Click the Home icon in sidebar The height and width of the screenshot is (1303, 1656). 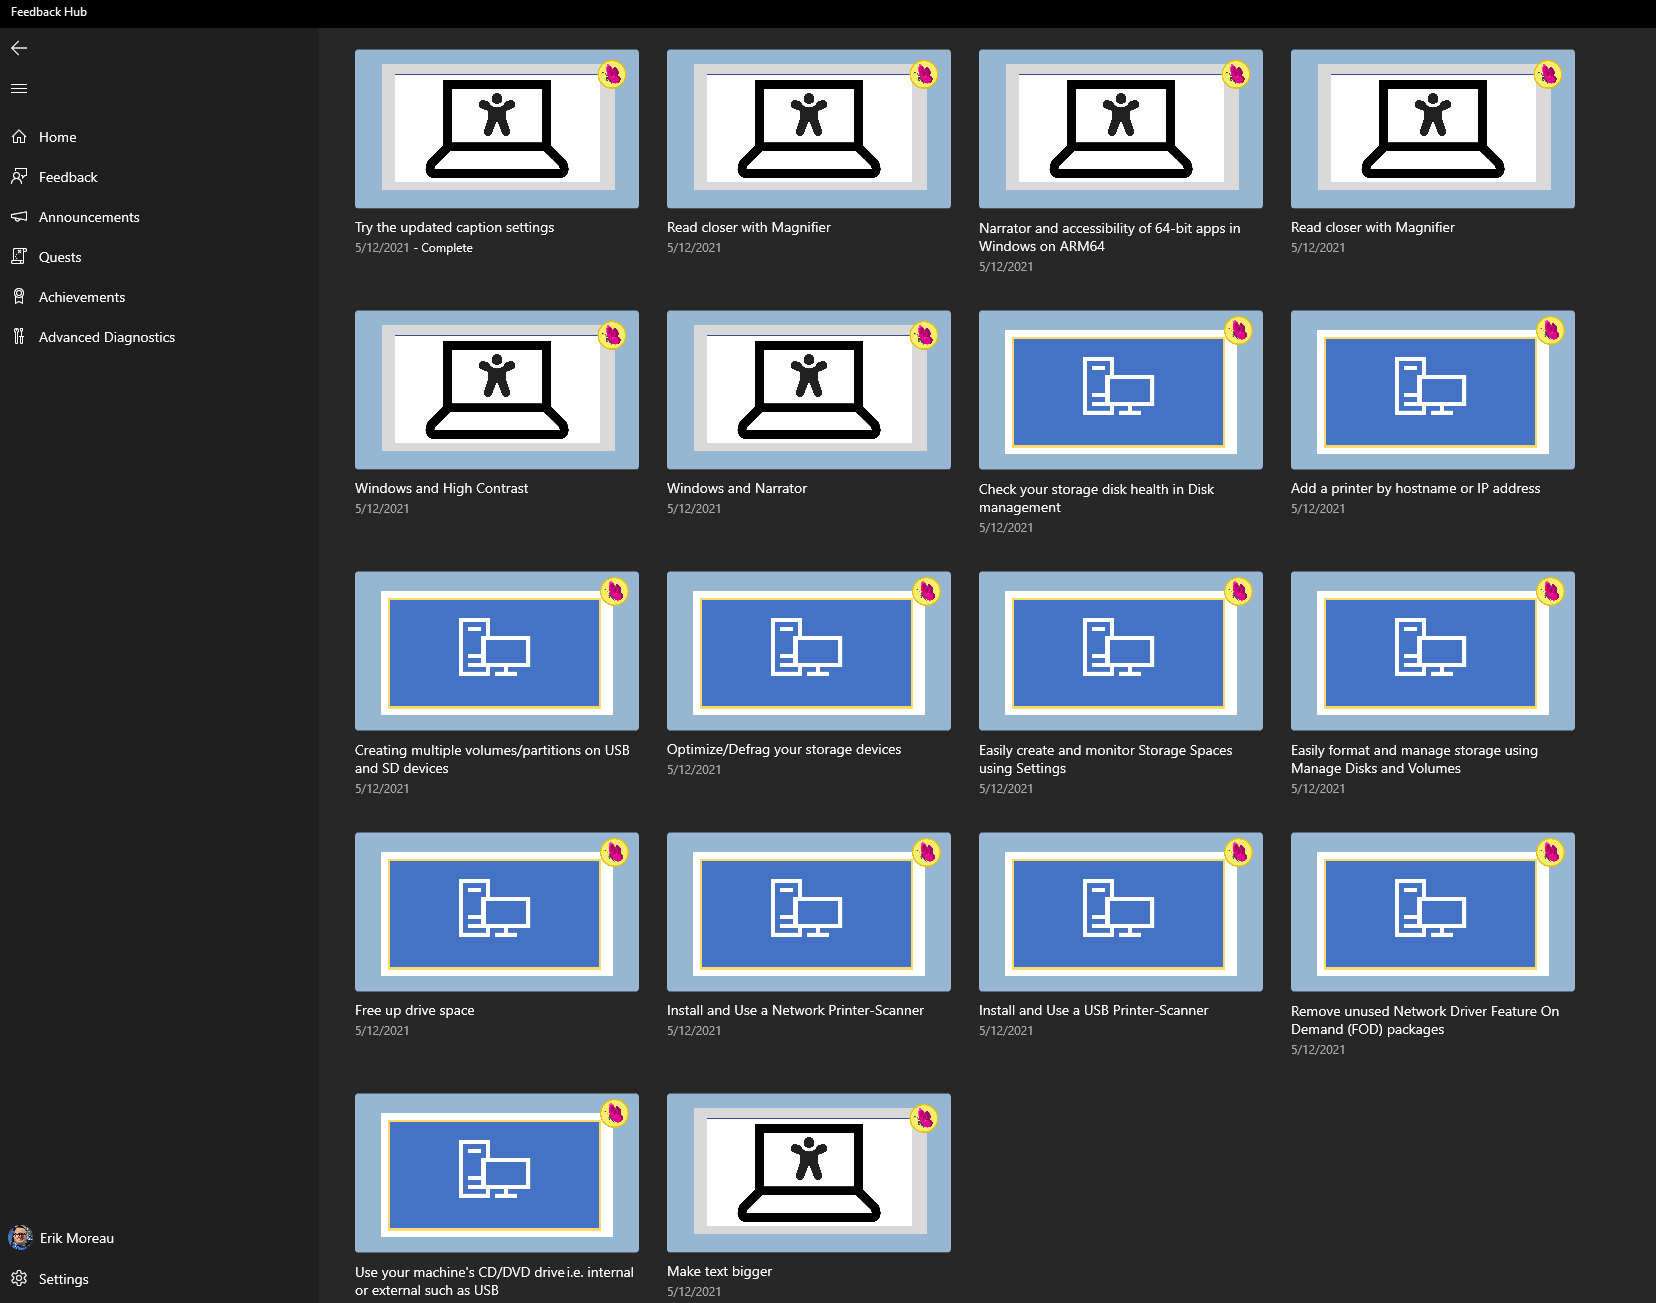[x=19, y=137]
